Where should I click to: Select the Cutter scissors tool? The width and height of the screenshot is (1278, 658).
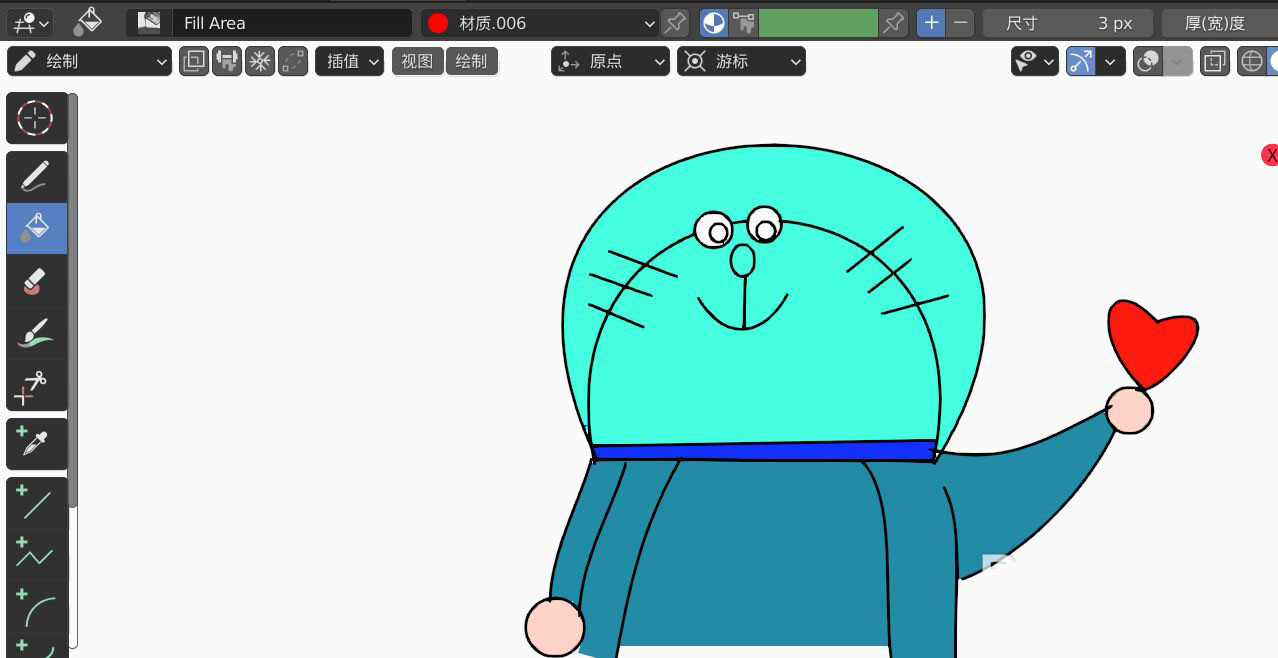pos(37,385)
